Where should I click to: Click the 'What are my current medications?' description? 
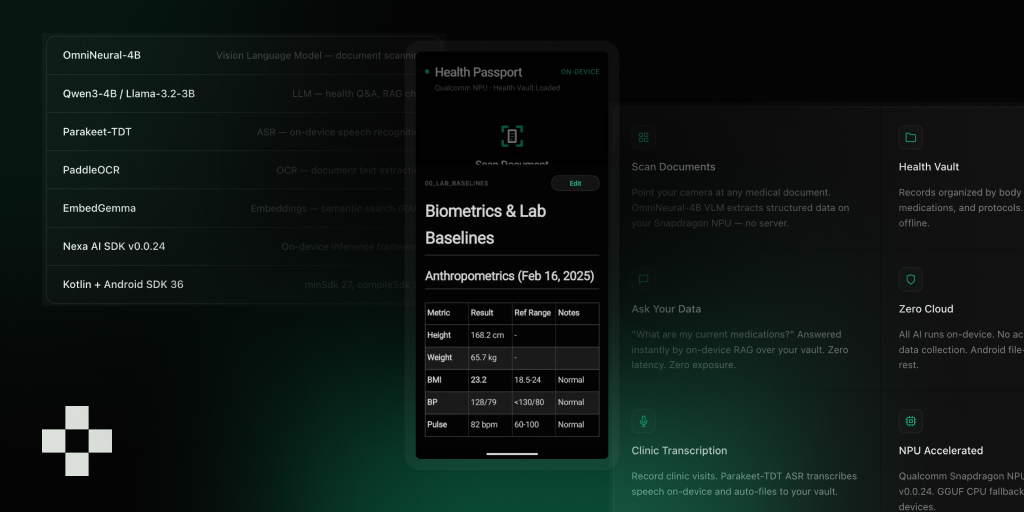coord(740,349)
